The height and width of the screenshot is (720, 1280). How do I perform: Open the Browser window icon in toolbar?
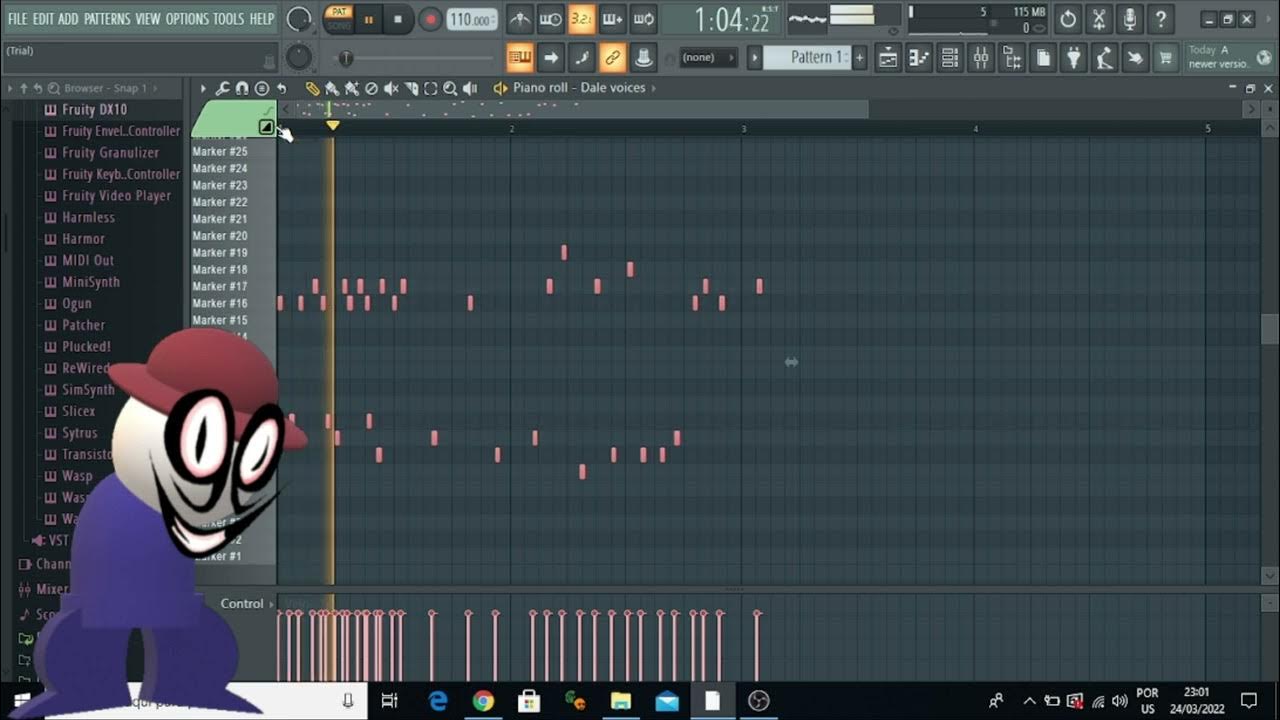pos(1012,58)
